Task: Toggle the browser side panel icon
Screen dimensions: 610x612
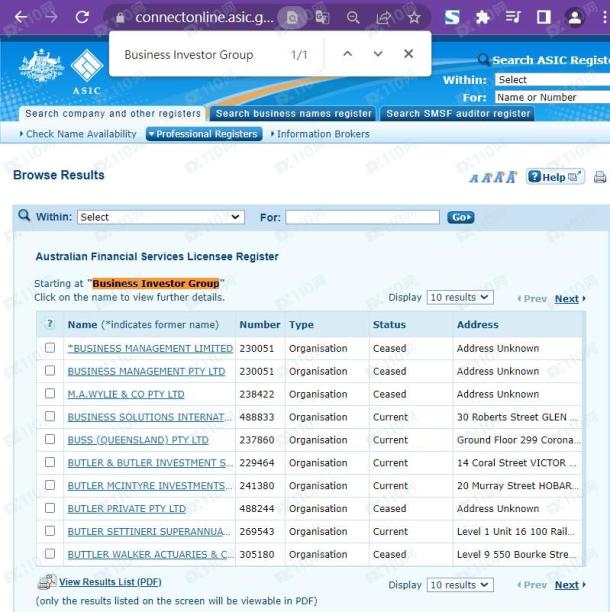Action: pos(544,17)
